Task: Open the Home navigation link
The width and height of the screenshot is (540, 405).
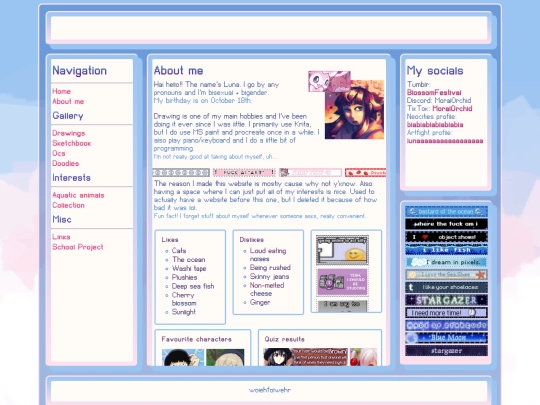Action: [61, 91]
